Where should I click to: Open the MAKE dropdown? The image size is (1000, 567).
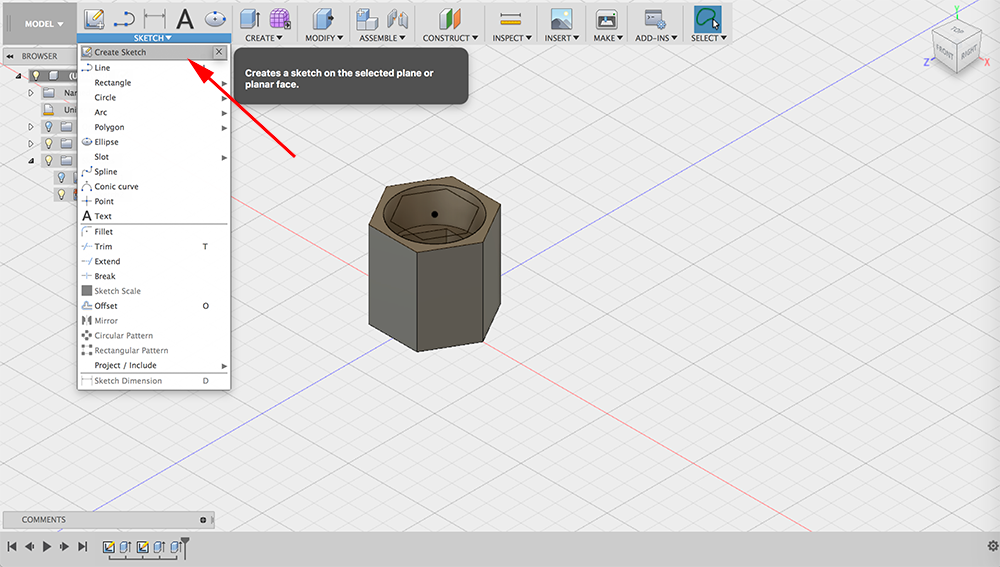(x=608, y=38)
